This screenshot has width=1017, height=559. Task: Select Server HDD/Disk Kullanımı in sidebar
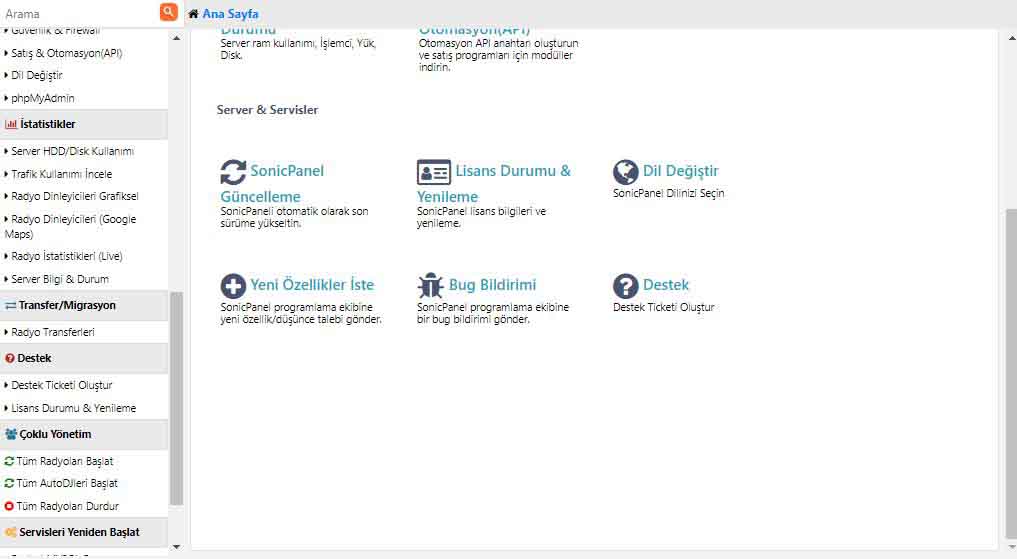pos(72,151)
